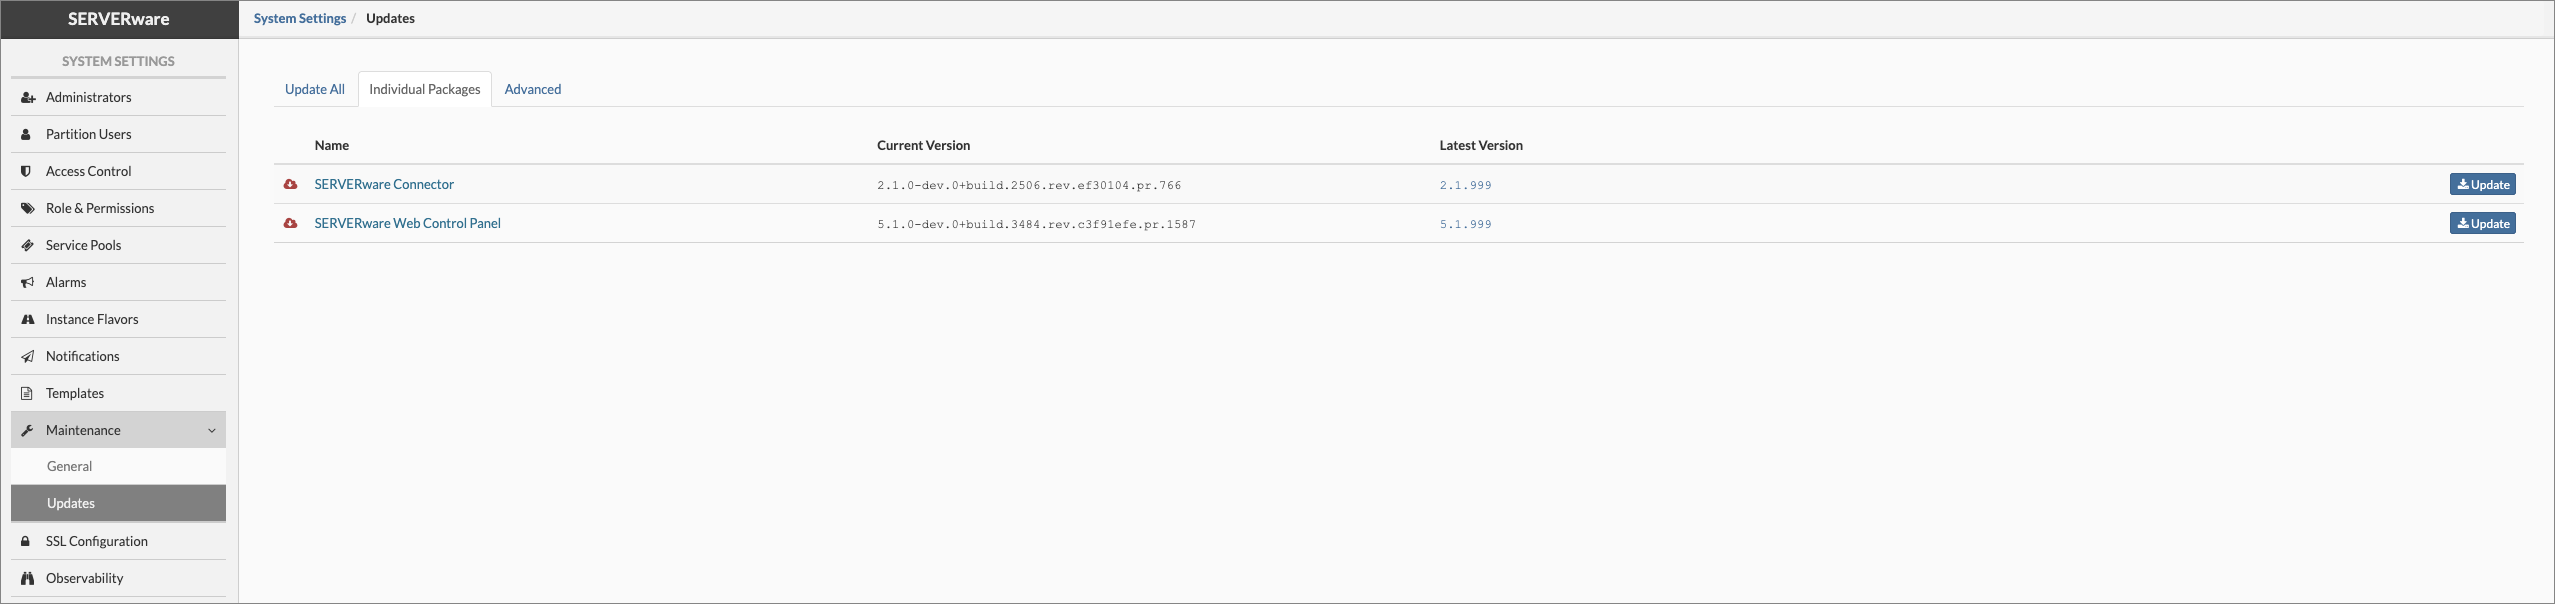Click the Current Version column header
Image resolution: width=2555 pixels, height=604 pixels.
(x=923, y=146)
